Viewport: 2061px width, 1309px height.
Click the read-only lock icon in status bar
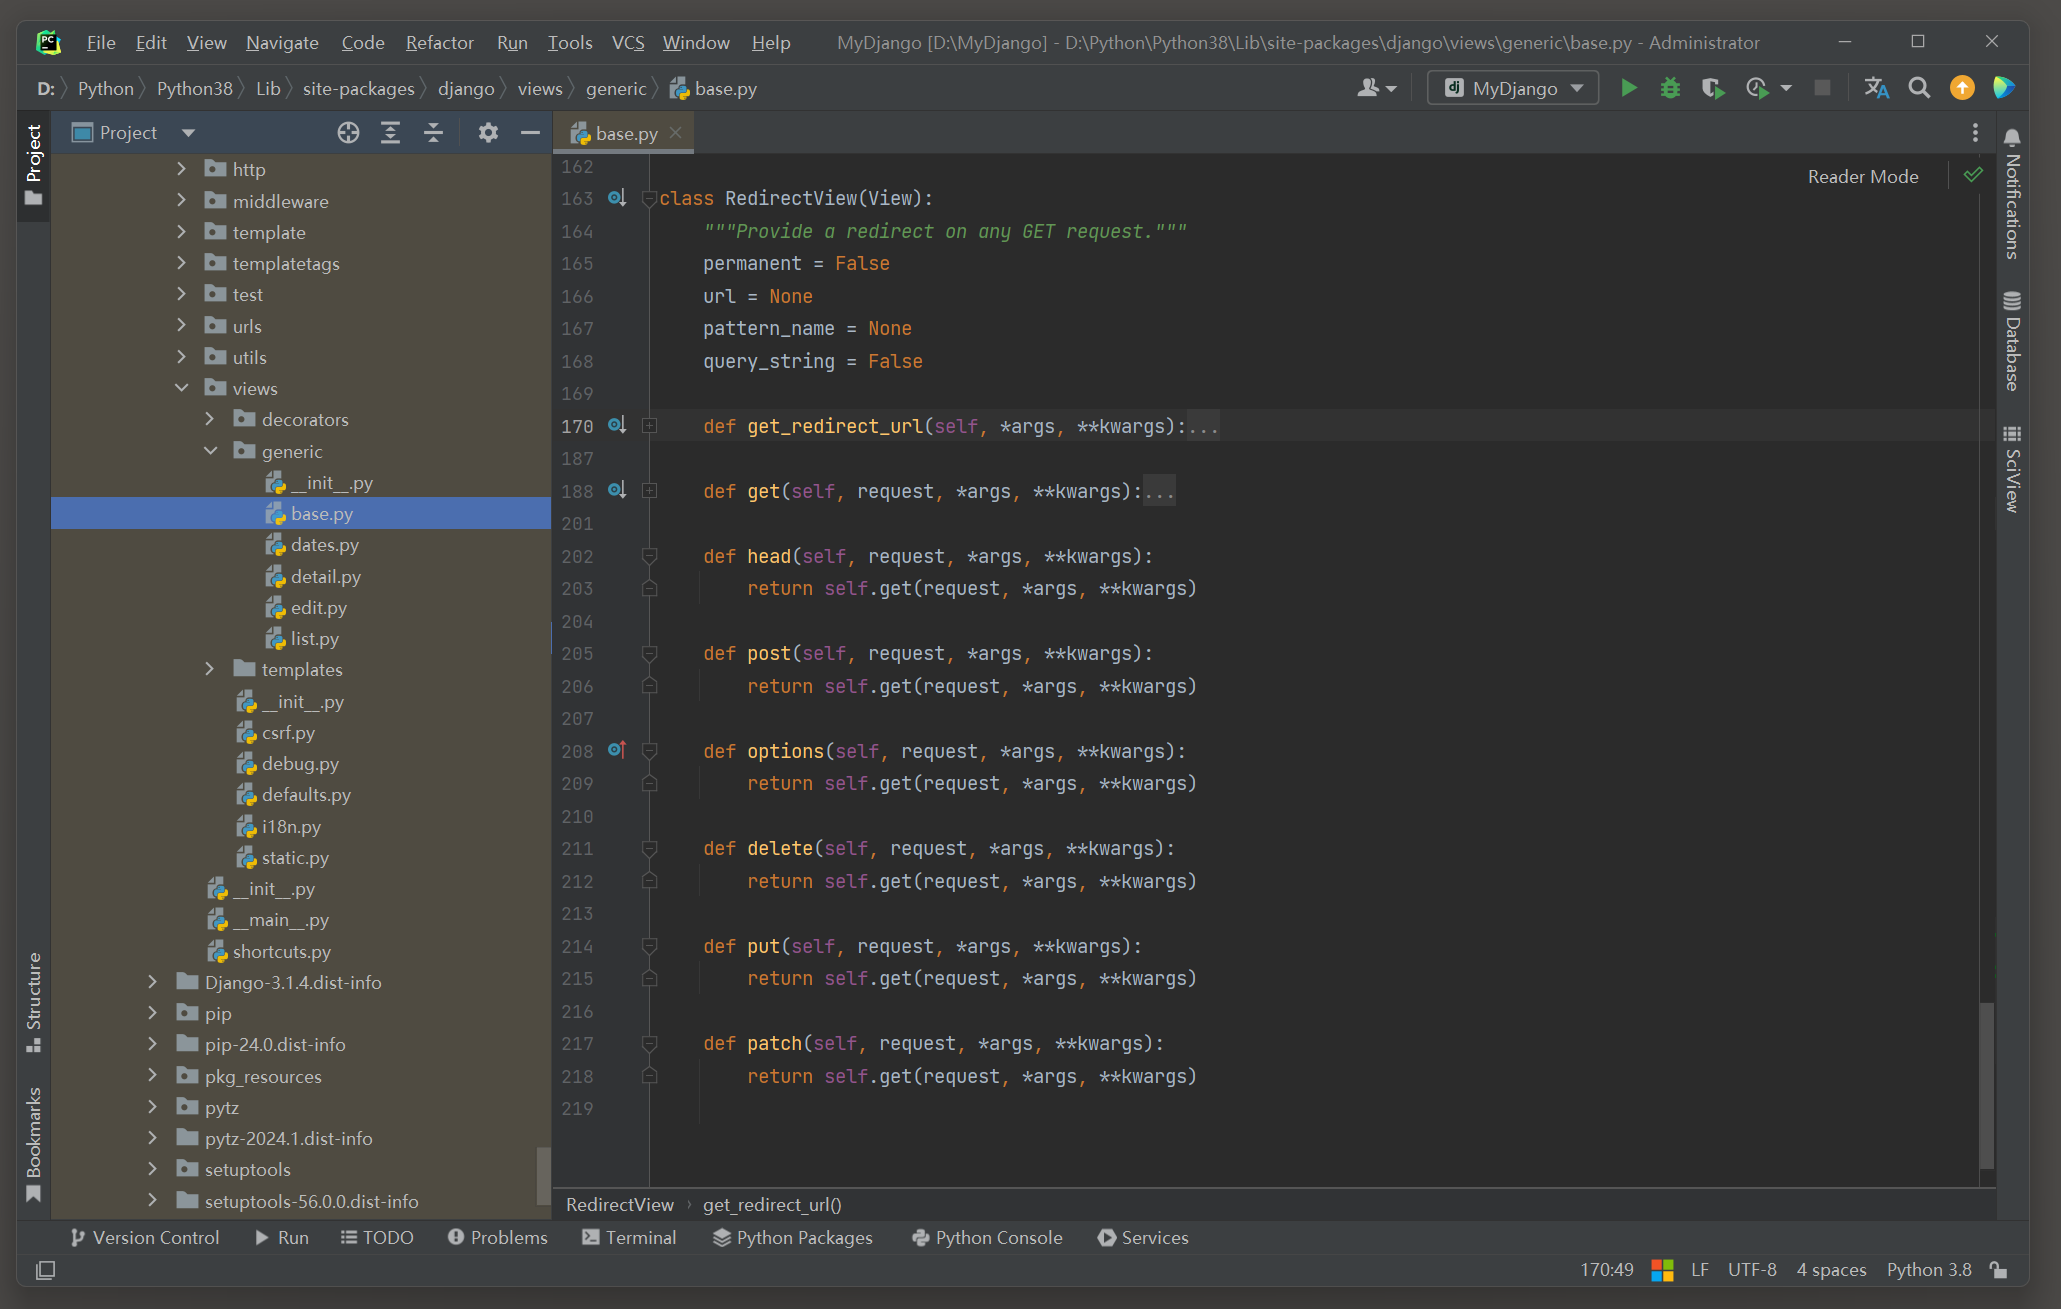(x=1999, y=1269)
